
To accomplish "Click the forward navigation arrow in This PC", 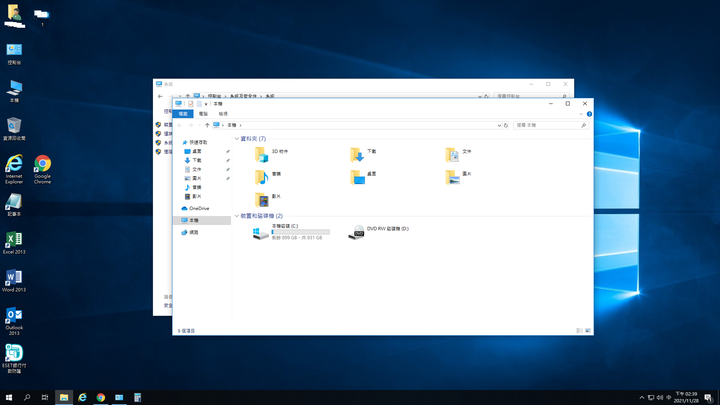I will click(191, 125).
